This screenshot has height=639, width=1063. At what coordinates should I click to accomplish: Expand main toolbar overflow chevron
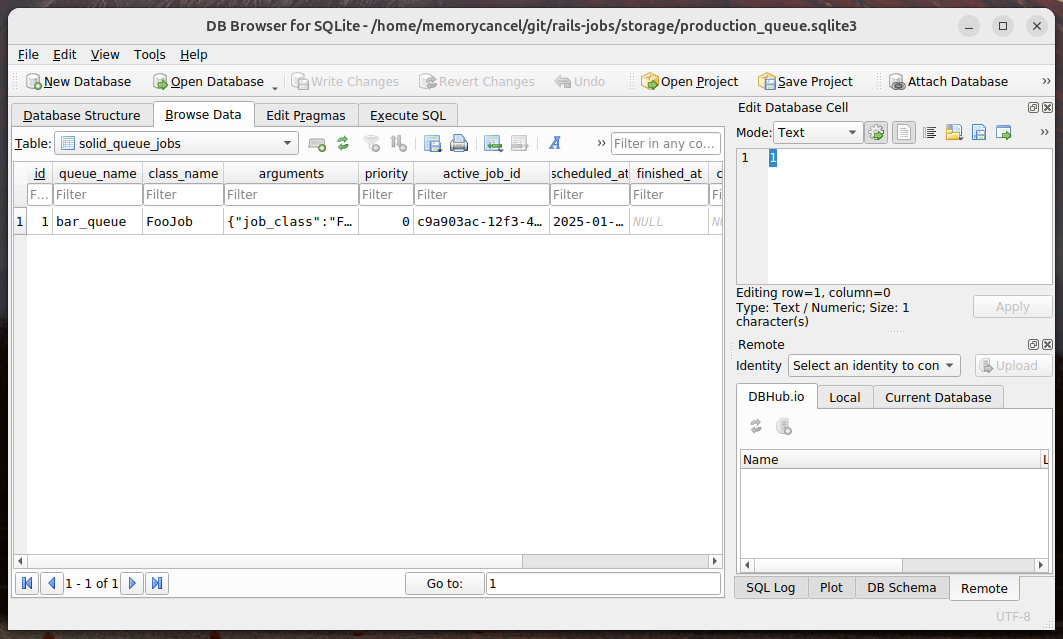(1046, 81)
